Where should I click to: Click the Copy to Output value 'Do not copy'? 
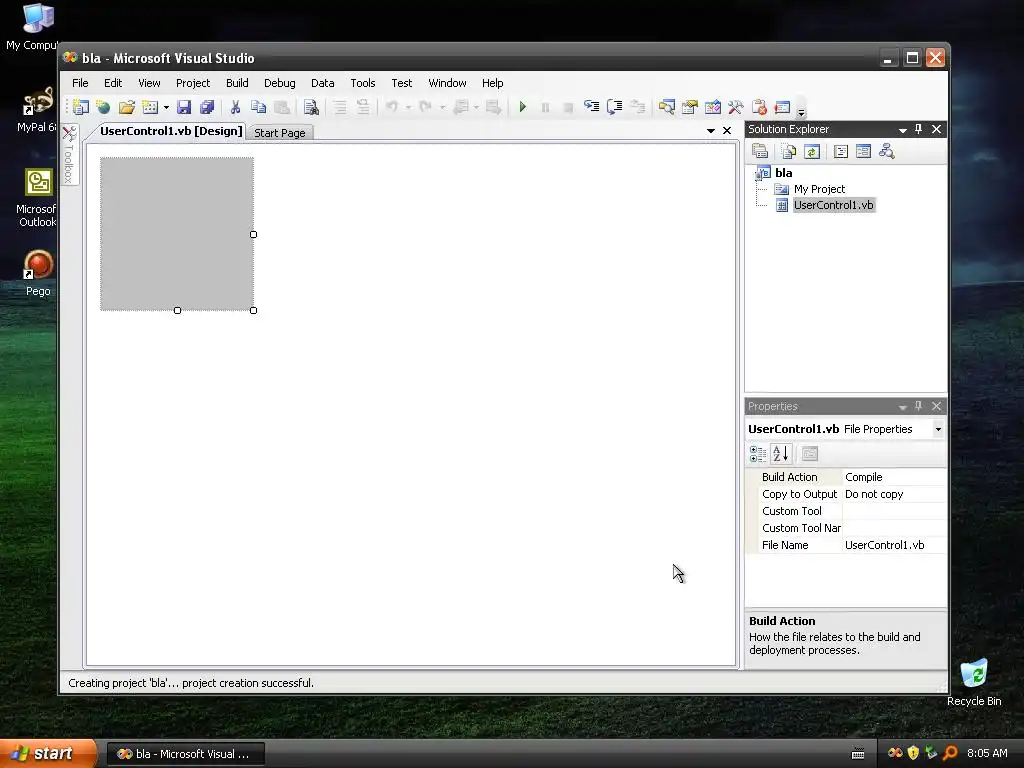coord(874,494)
